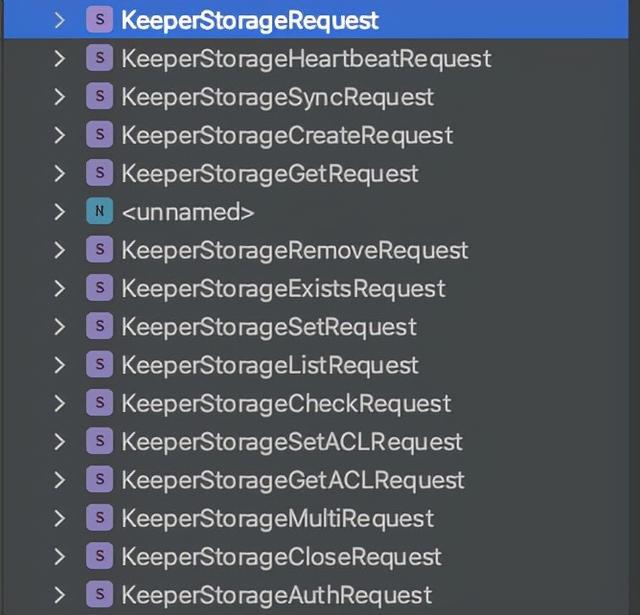The width and height of the screenshot is (640, 615).
Task: Click the struct icon beside KeeperStorageAuthRequest
Action: [99, 594]
